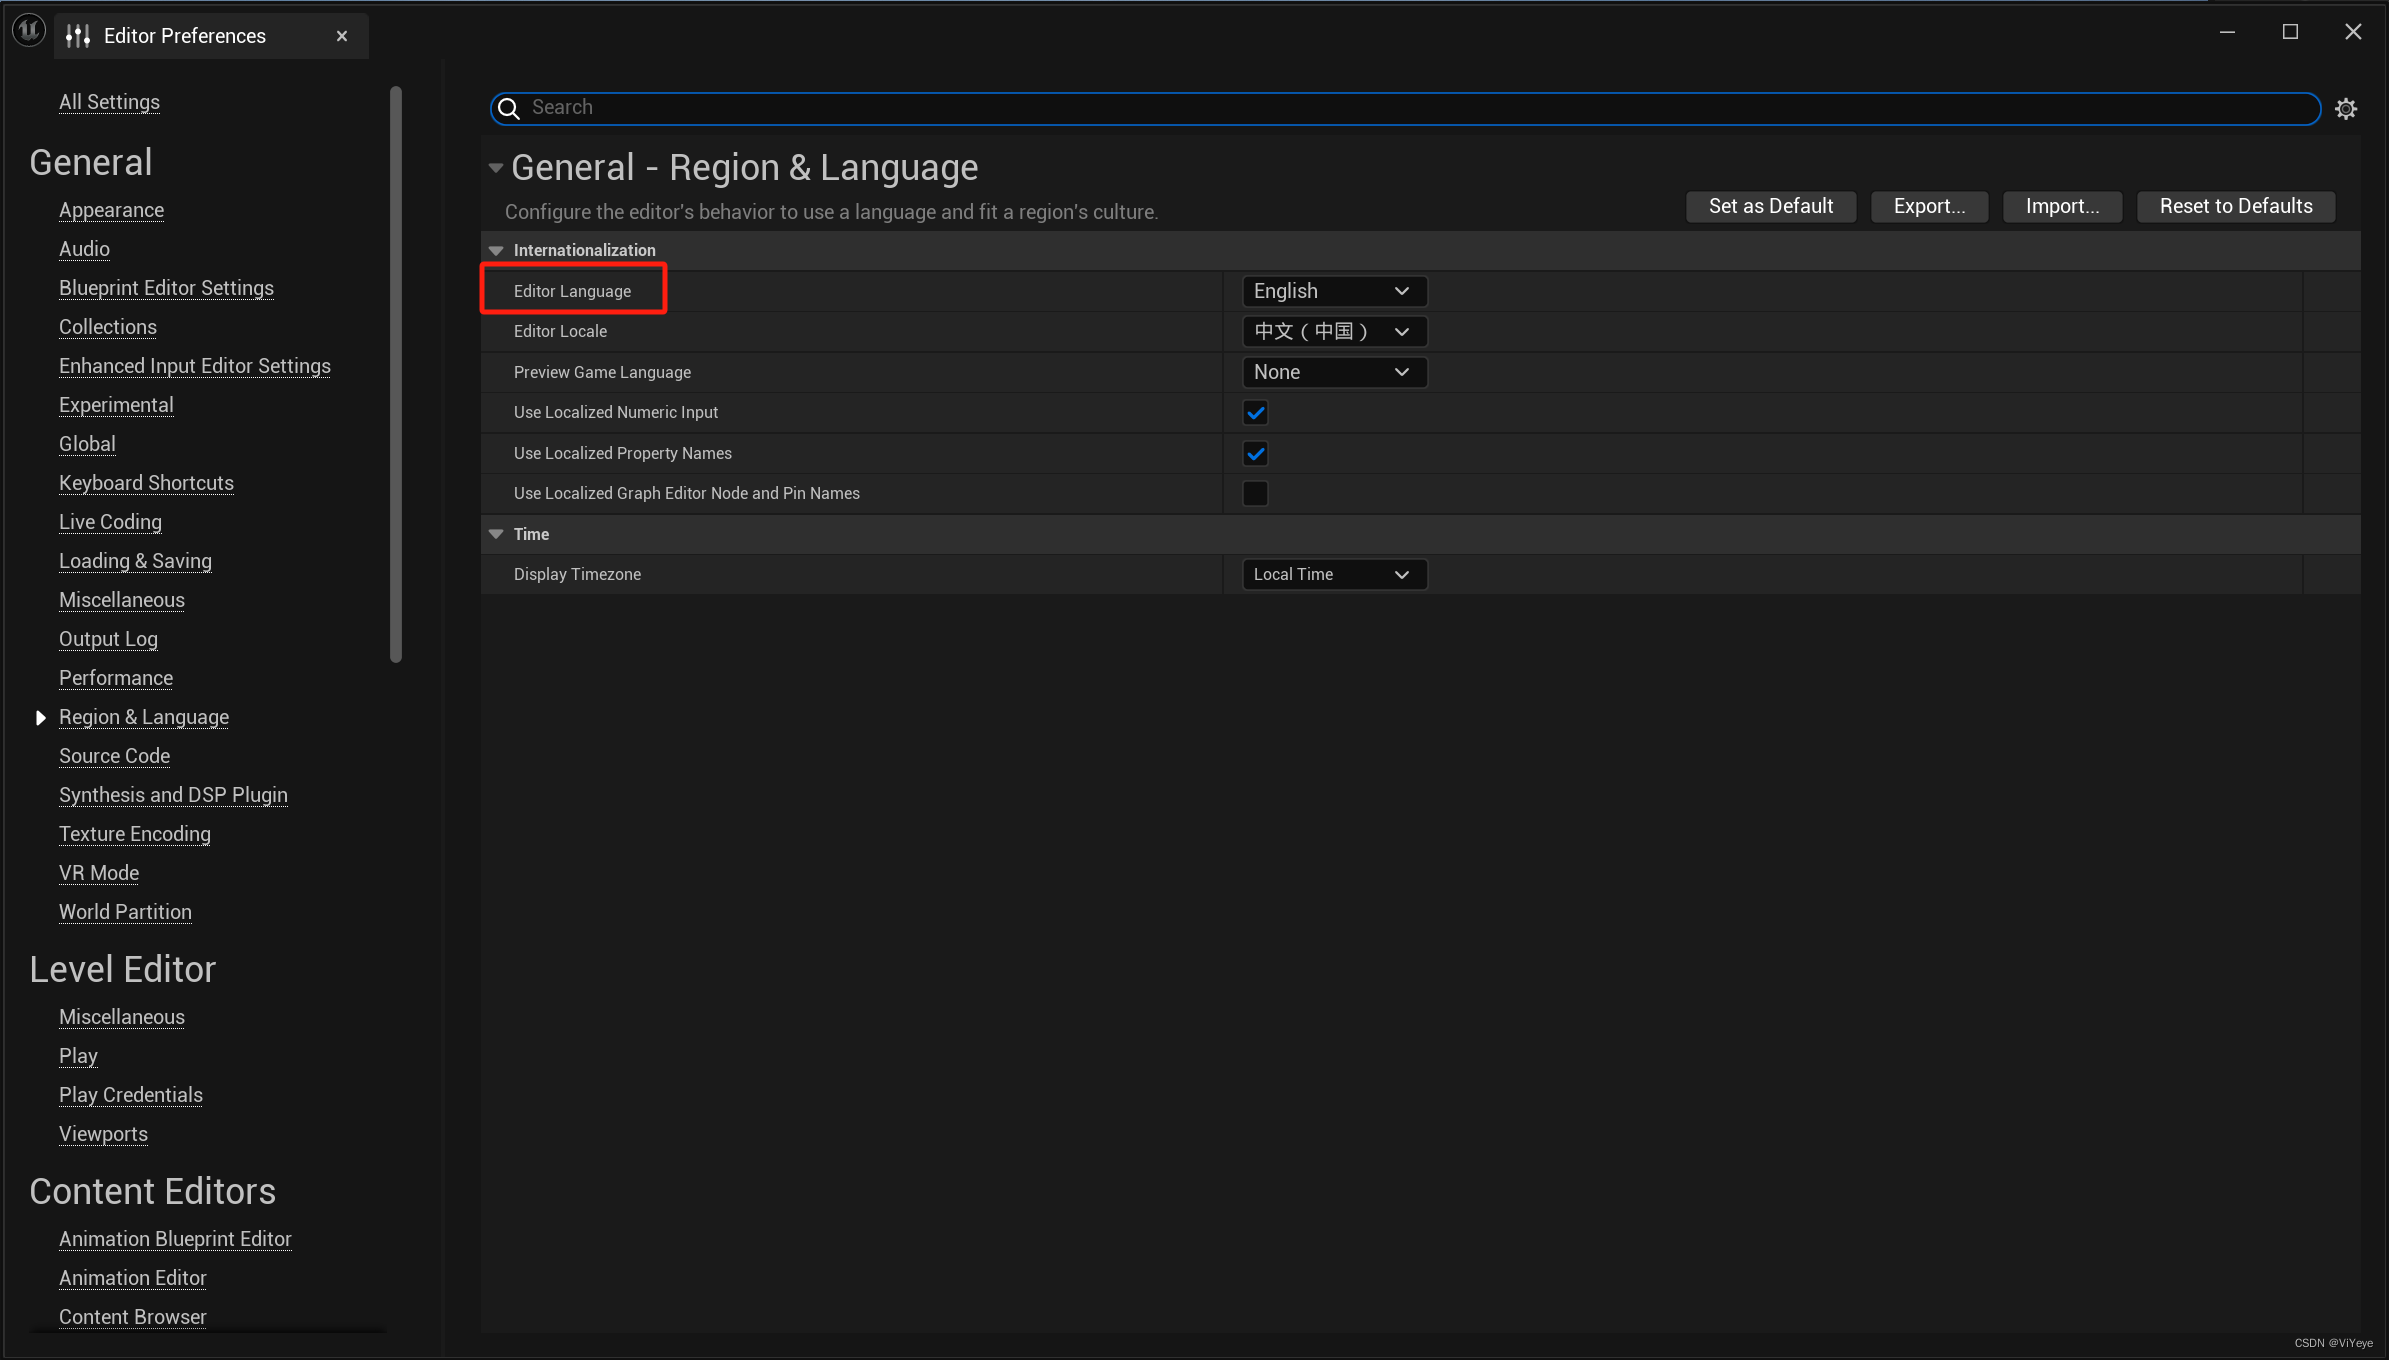This screenshot has width=2389, height=1360.
Task: Go to Appearance settings
Action: (111, 210)
